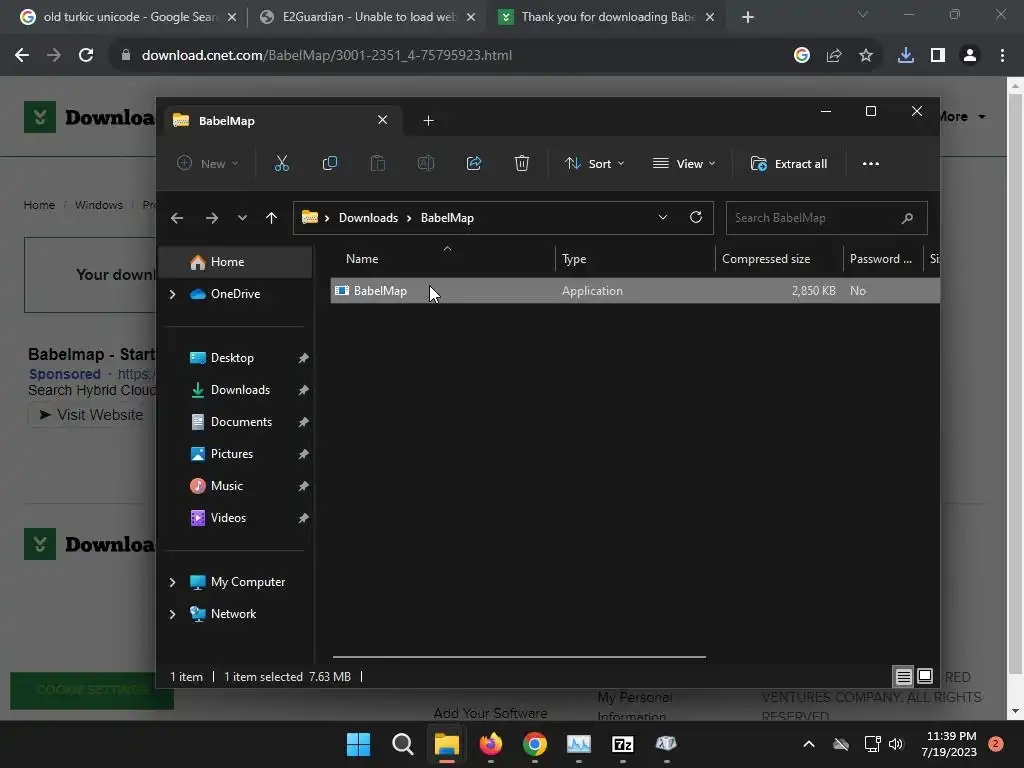Show hidden system tray icons
Screen dimensions: 1024x768
(808, 744)
